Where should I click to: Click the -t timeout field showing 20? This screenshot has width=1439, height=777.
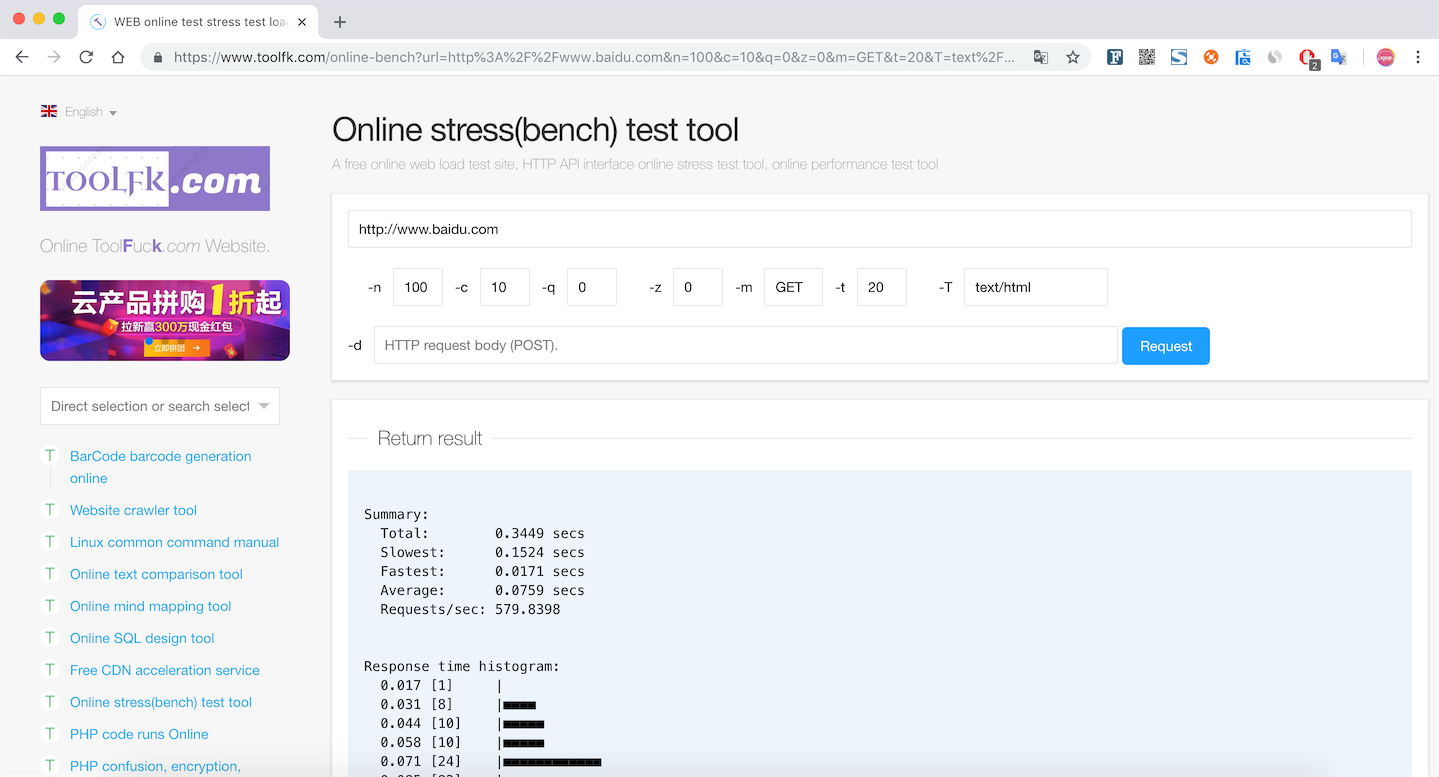tap(882, 287)
